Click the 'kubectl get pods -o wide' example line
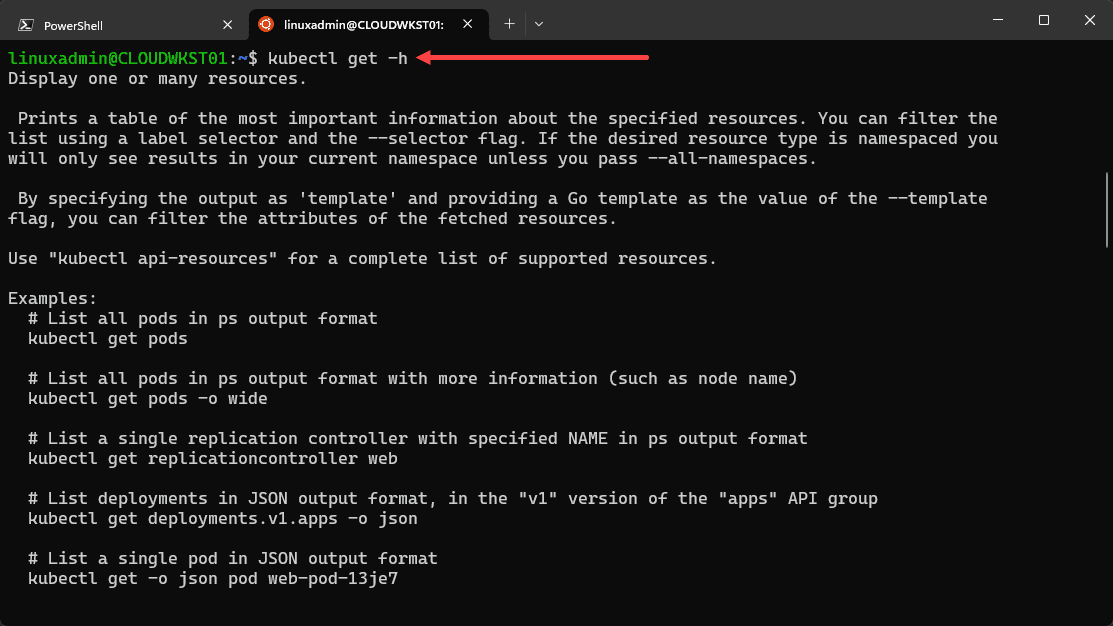The height and width of the screenshot is (626, 1113). pos(148,398)
